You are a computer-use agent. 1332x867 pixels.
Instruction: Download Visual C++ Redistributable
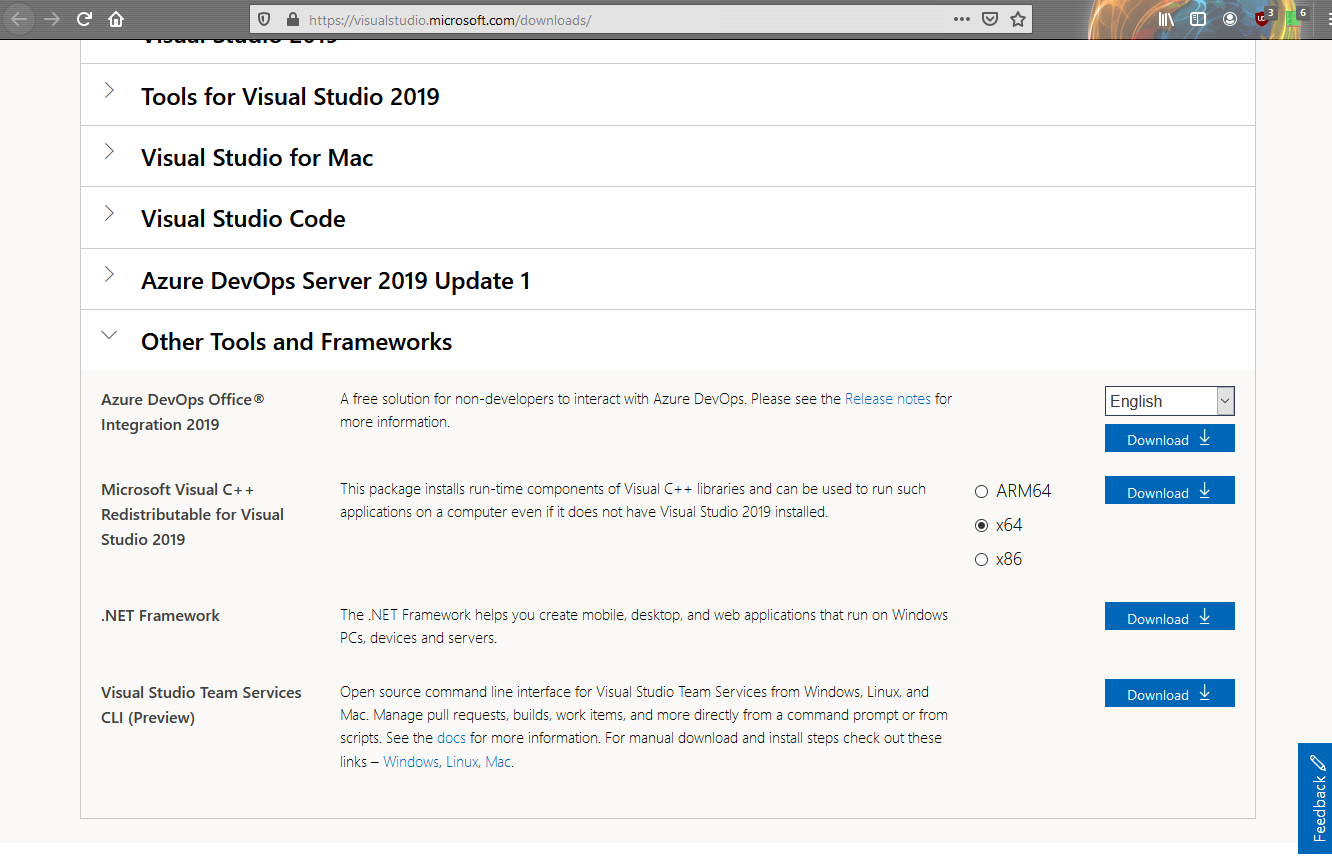pyautogui.click(x=1170, y=490)
